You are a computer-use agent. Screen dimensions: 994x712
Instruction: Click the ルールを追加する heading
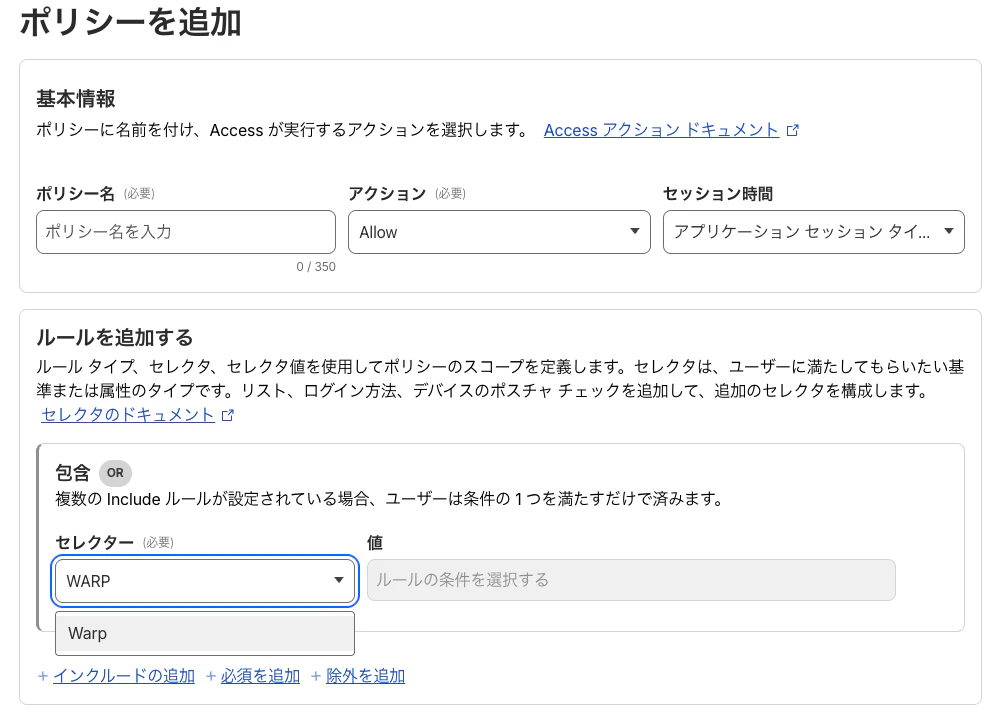click(115, 337)
